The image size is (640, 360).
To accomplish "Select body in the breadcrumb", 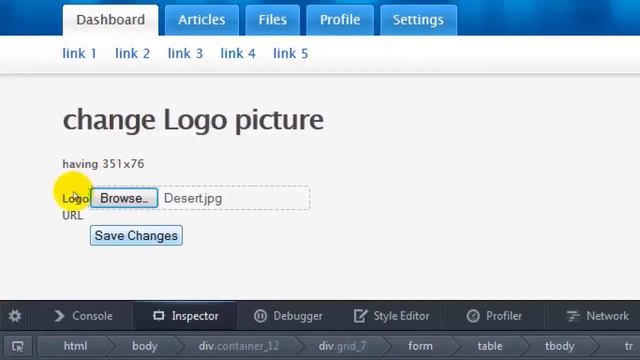I will 145,346.
